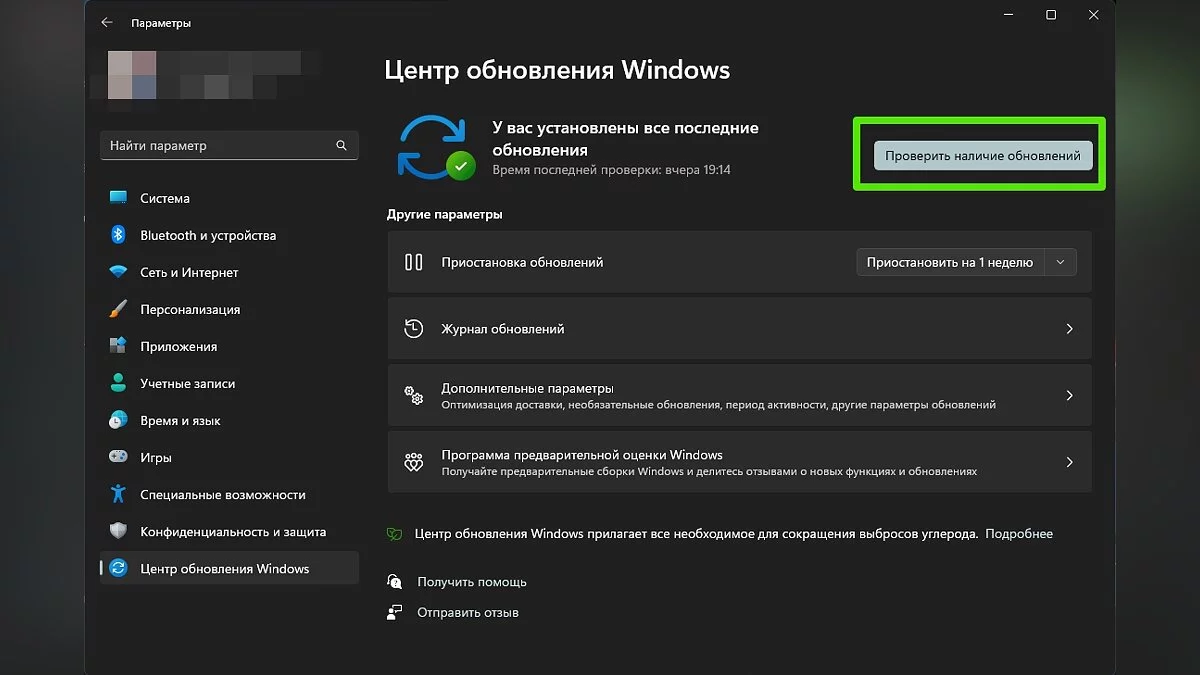The height and width of the screenshot is (675, 1200).
Task: Expand the Windows Insider program row
Action: [1069, 462]
